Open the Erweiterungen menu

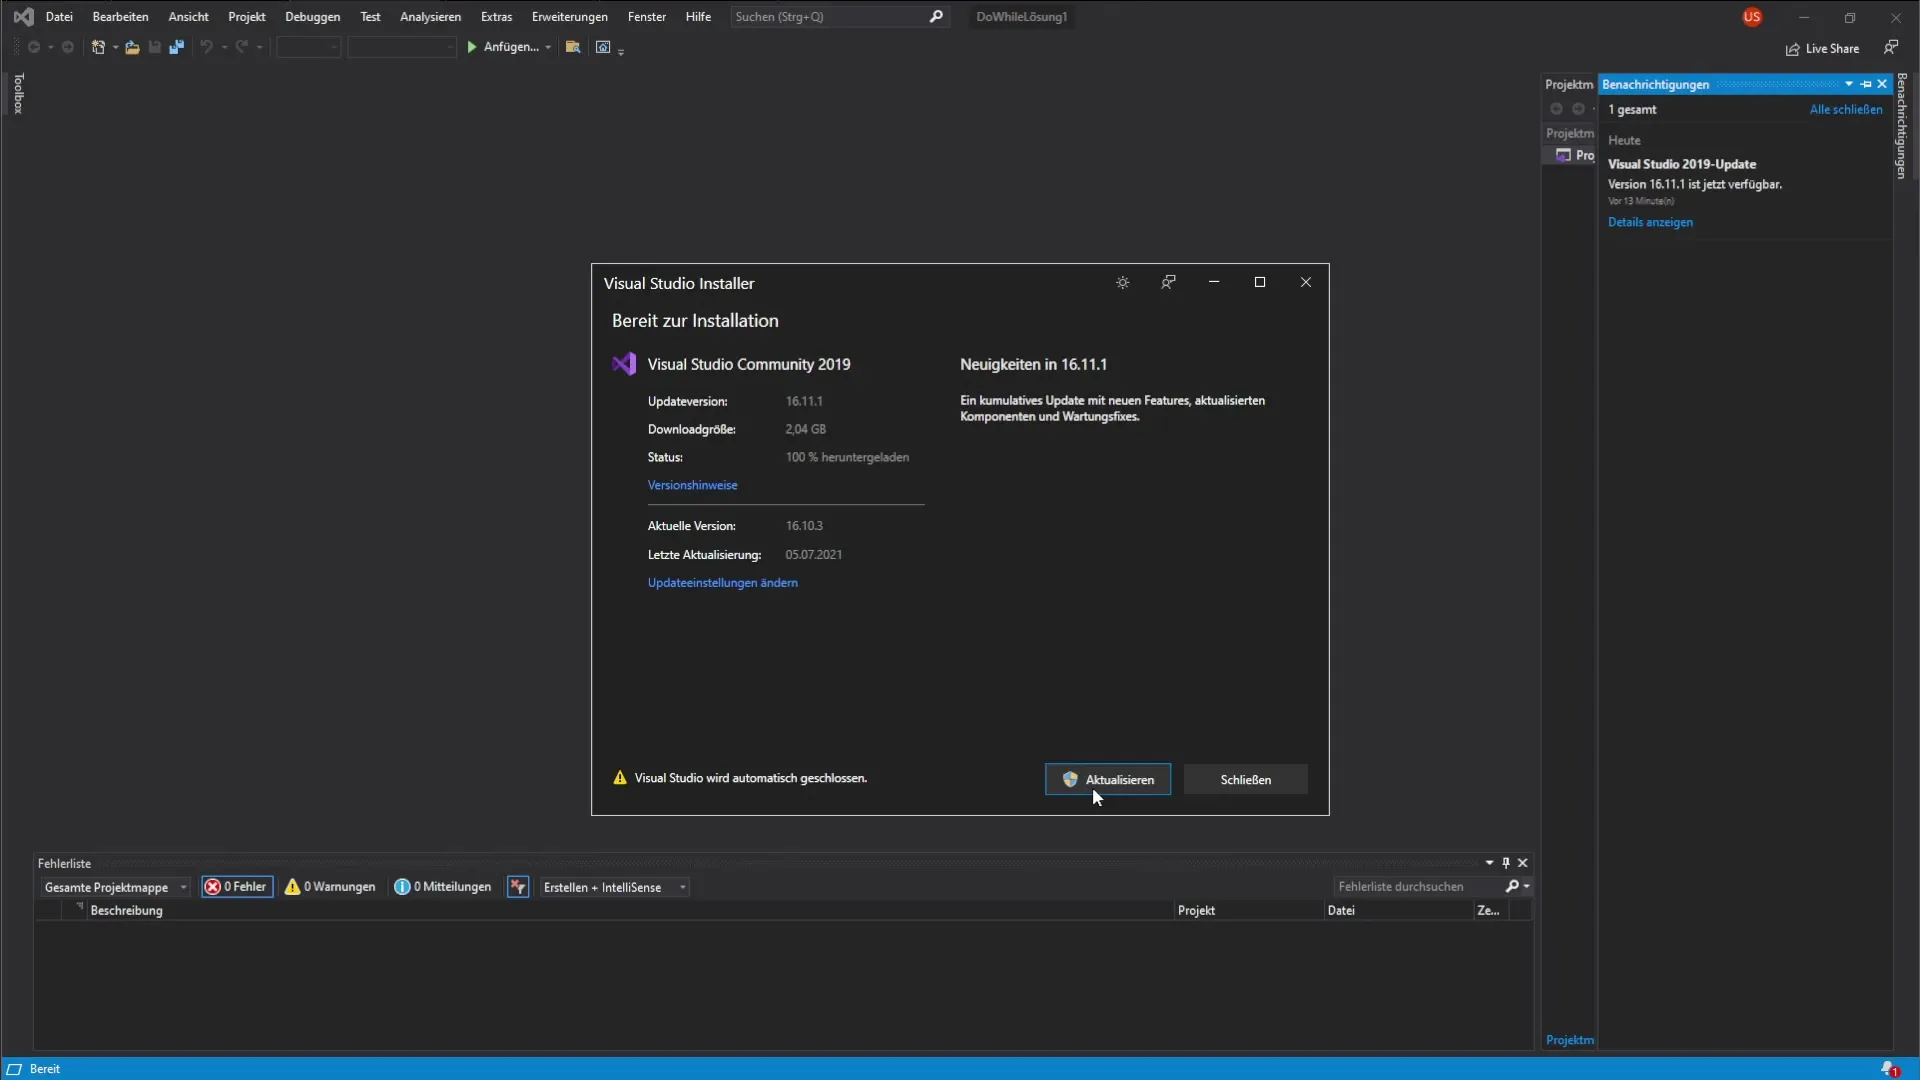coord(569,17)
